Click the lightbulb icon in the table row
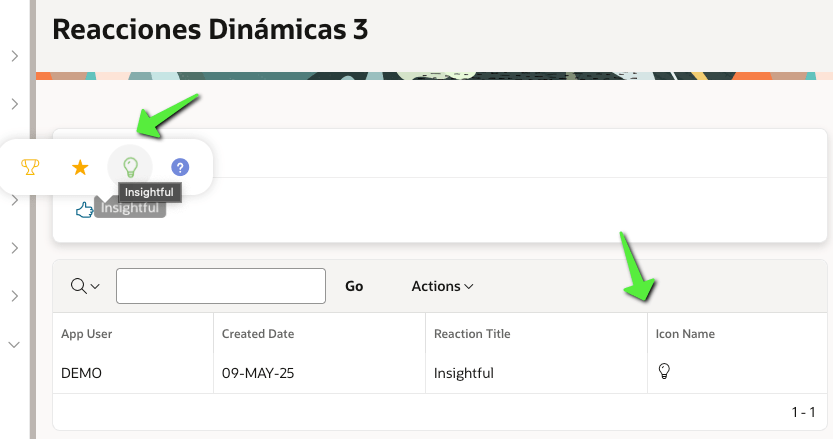833x439 pixels. [663, 372]
